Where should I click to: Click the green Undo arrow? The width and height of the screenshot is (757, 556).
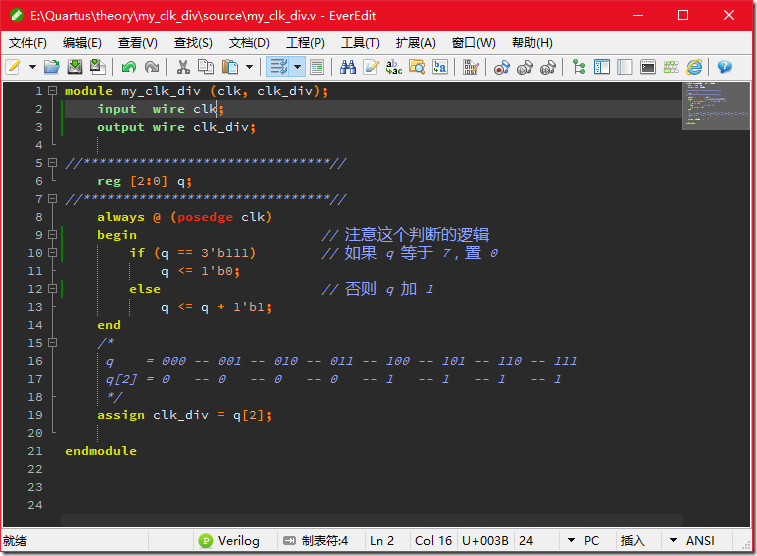[x=129, y=67]
